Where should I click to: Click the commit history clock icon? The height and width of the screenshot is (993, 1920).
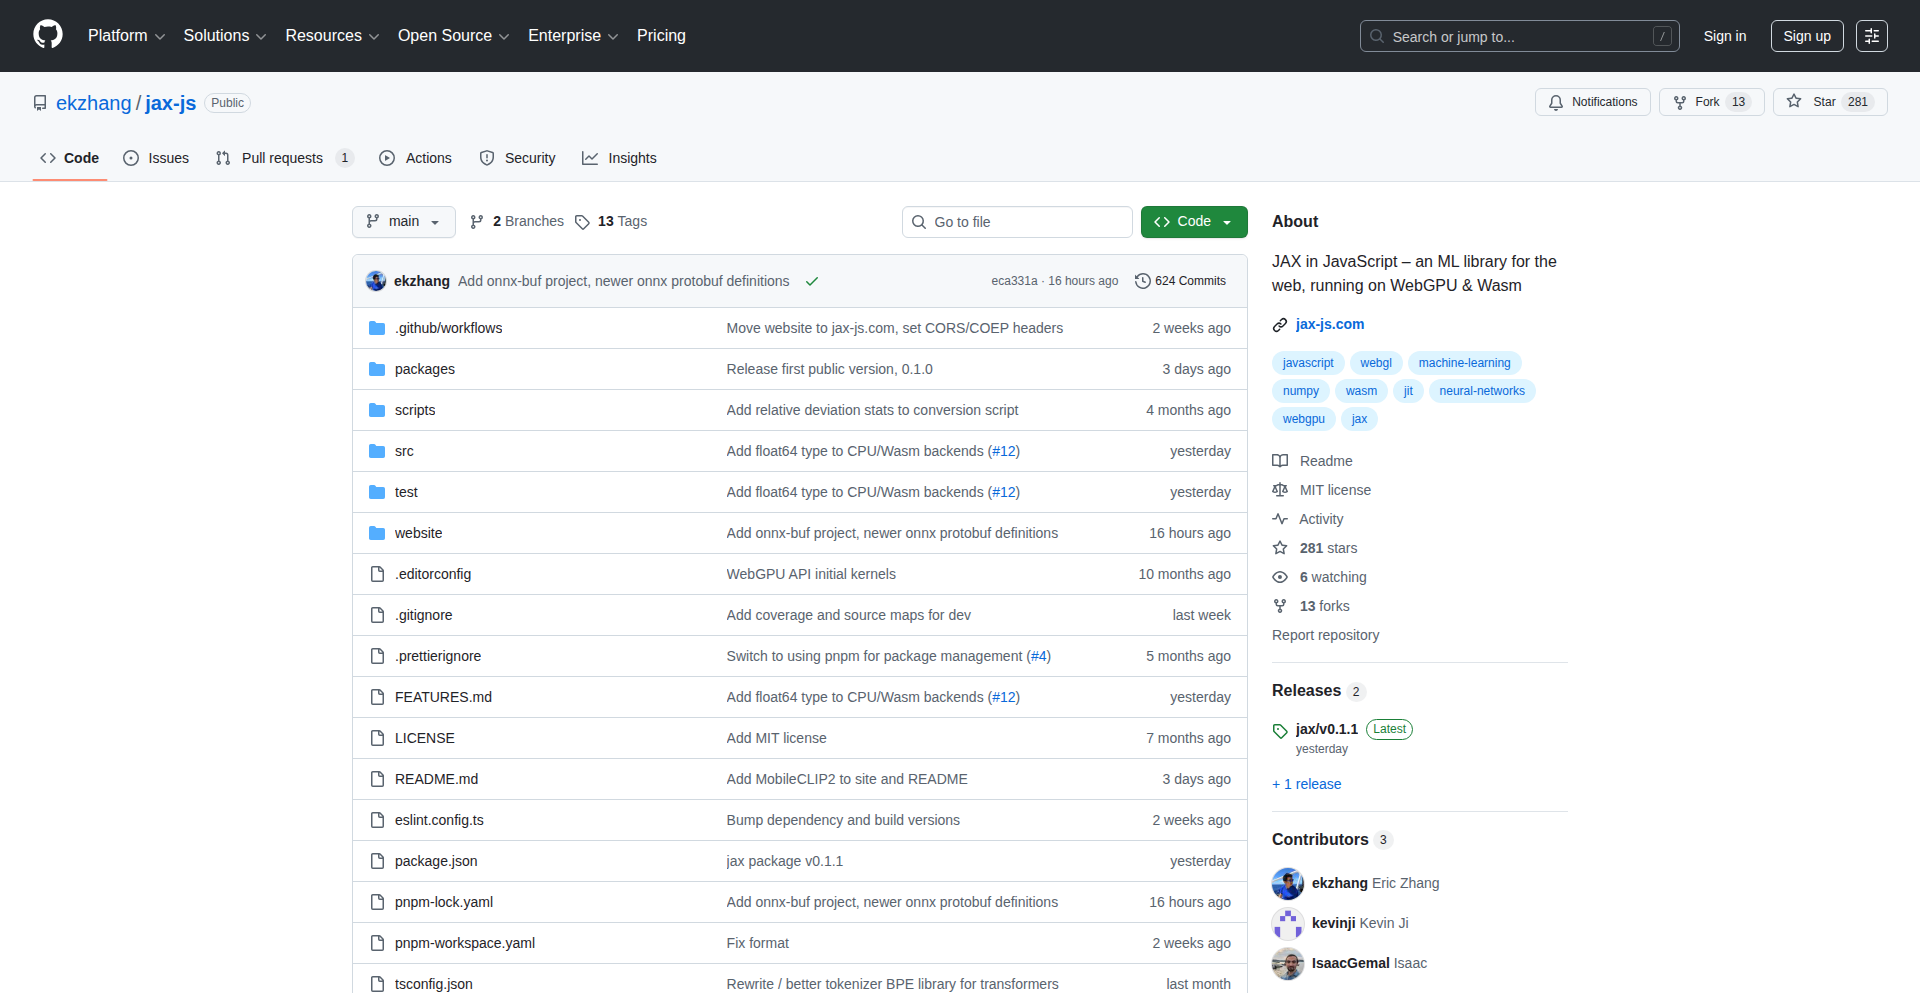[x=1143, y=281]
